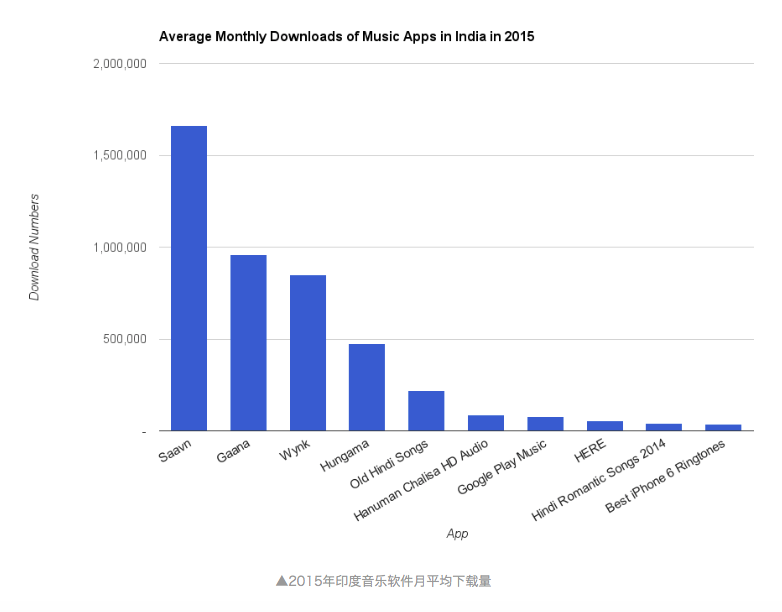This screenshot has width=782, height=612.
Task: Click the HERE axis label
Action: pyautogui.click(x=590, y=450)
